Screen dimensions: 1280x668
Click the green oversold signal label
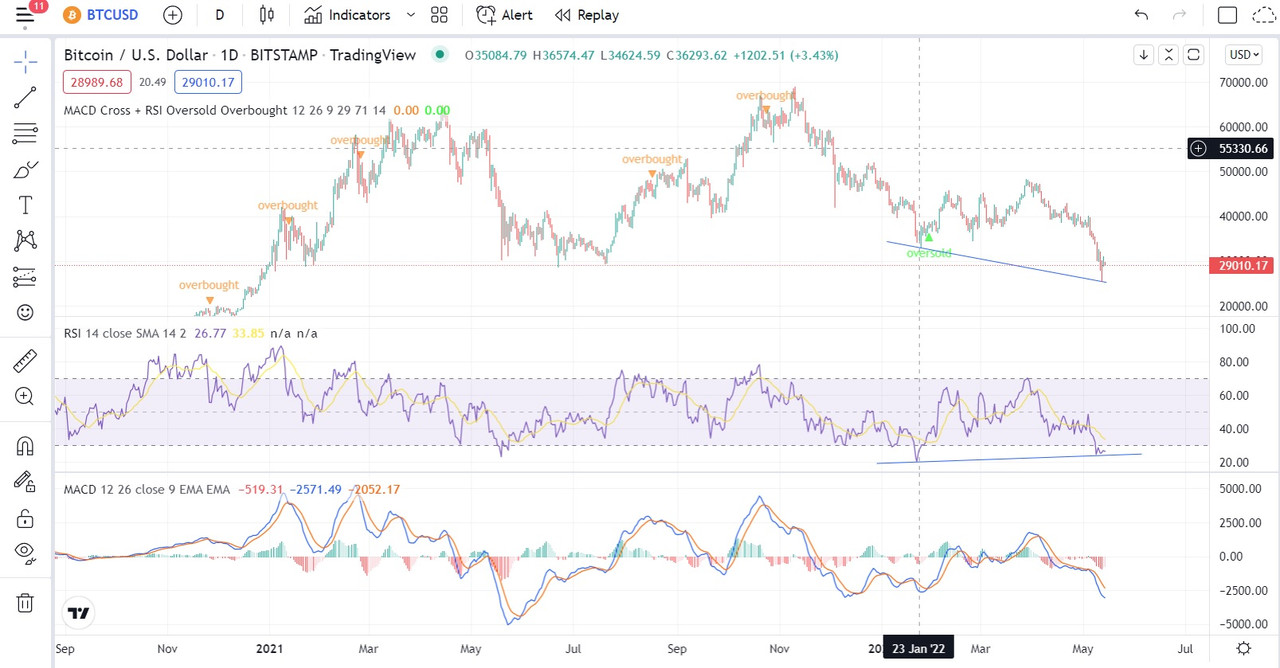[929, 253]
